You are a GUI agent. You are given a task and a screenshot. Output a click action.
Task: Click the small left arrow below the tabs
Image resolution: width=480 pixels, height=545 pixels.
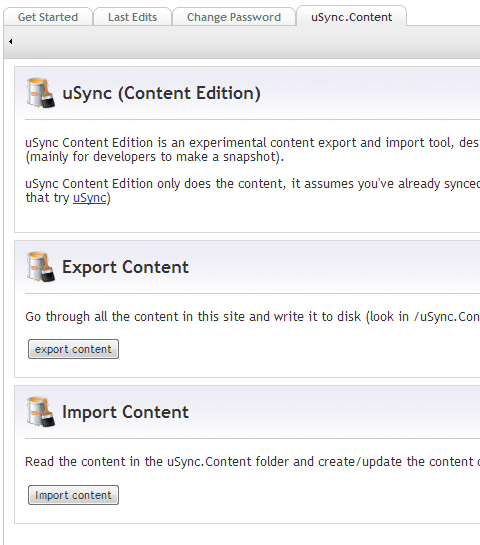11,41
